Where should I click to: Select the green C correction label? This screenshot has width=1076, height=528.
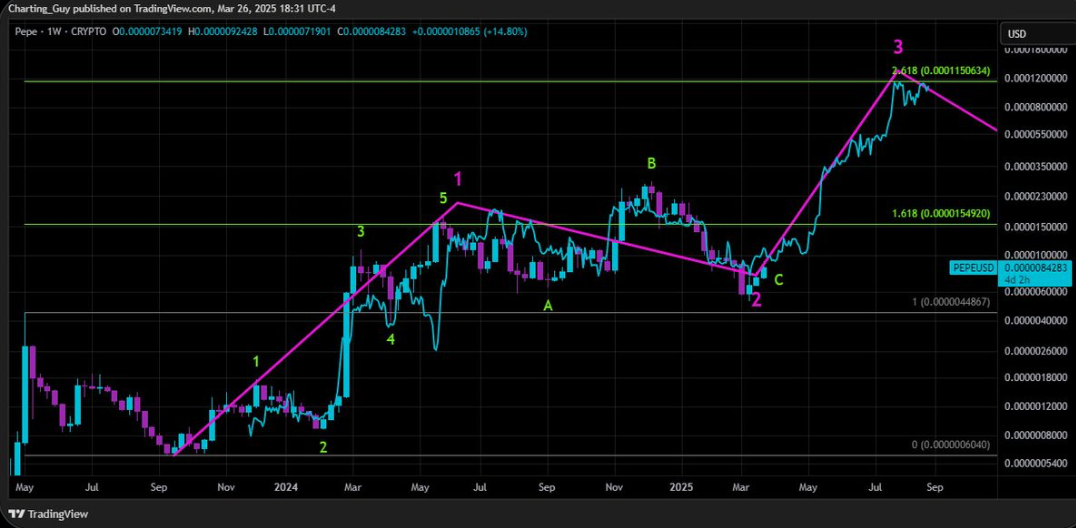tap(778, 280)
